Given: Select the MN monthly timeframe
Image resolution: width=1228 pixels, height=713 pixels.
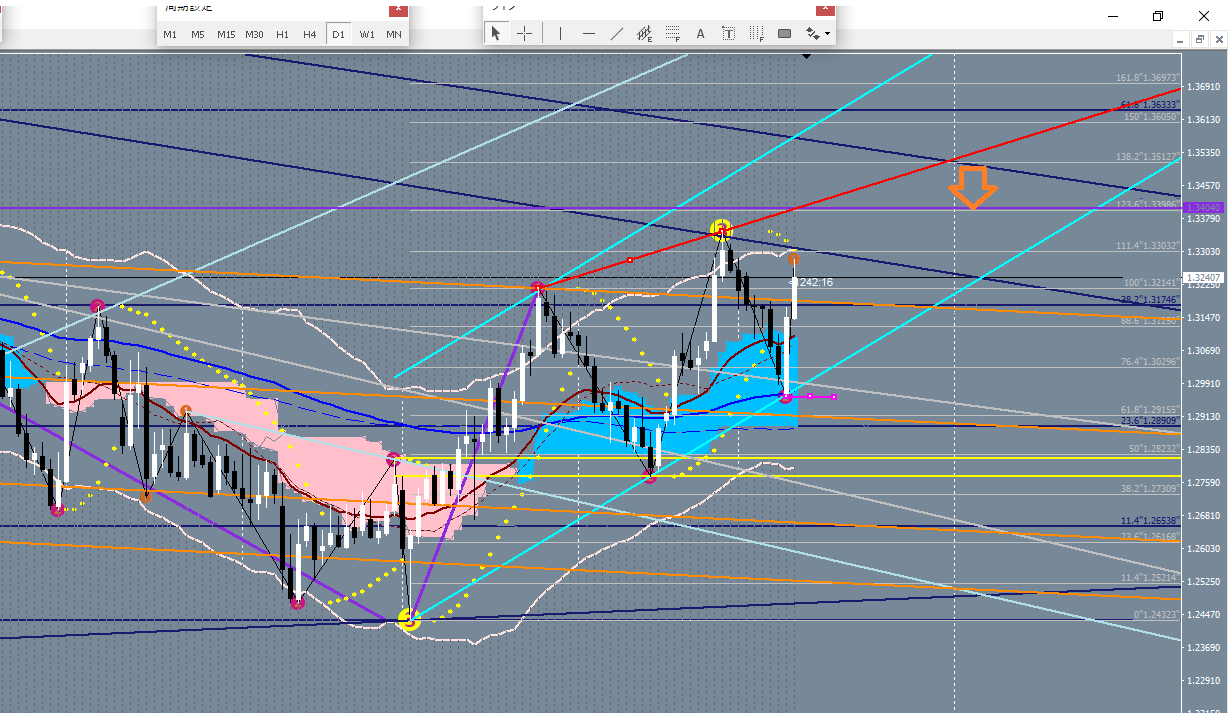Looking at the screenshot, I should 394,34.
